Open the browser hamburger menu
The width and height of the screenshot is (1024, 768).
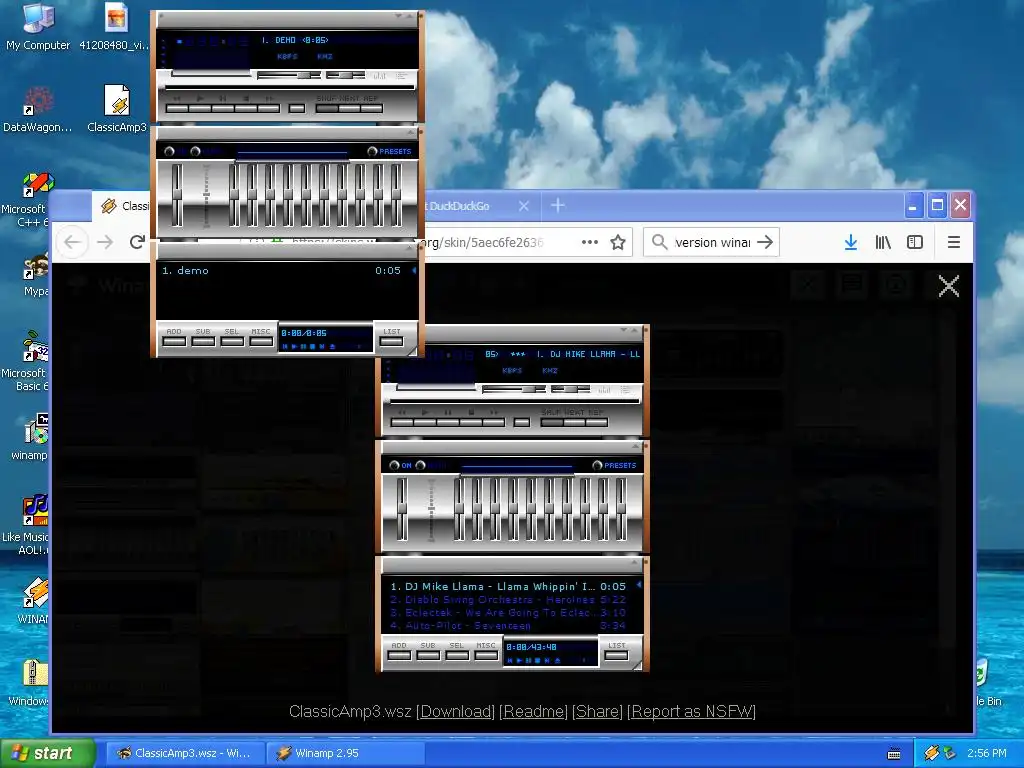click(953, 242)
